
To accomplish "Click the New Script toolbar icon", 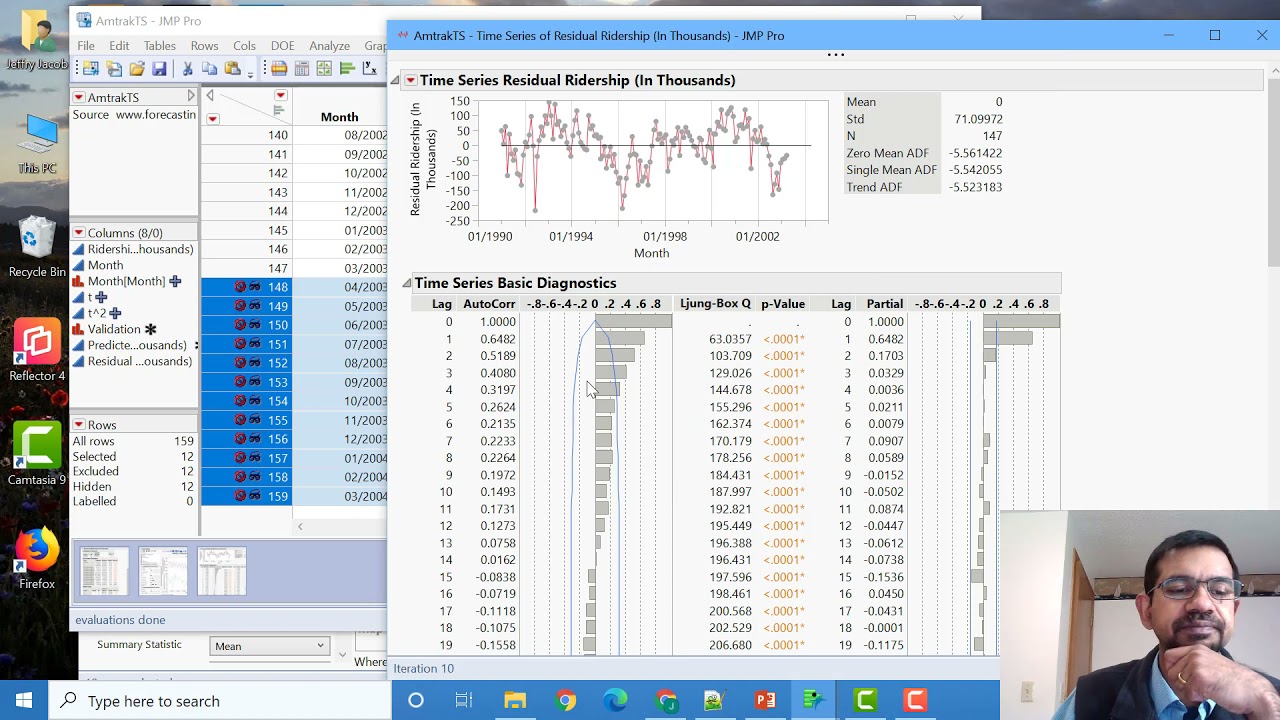I will click(x=114, y=69).
